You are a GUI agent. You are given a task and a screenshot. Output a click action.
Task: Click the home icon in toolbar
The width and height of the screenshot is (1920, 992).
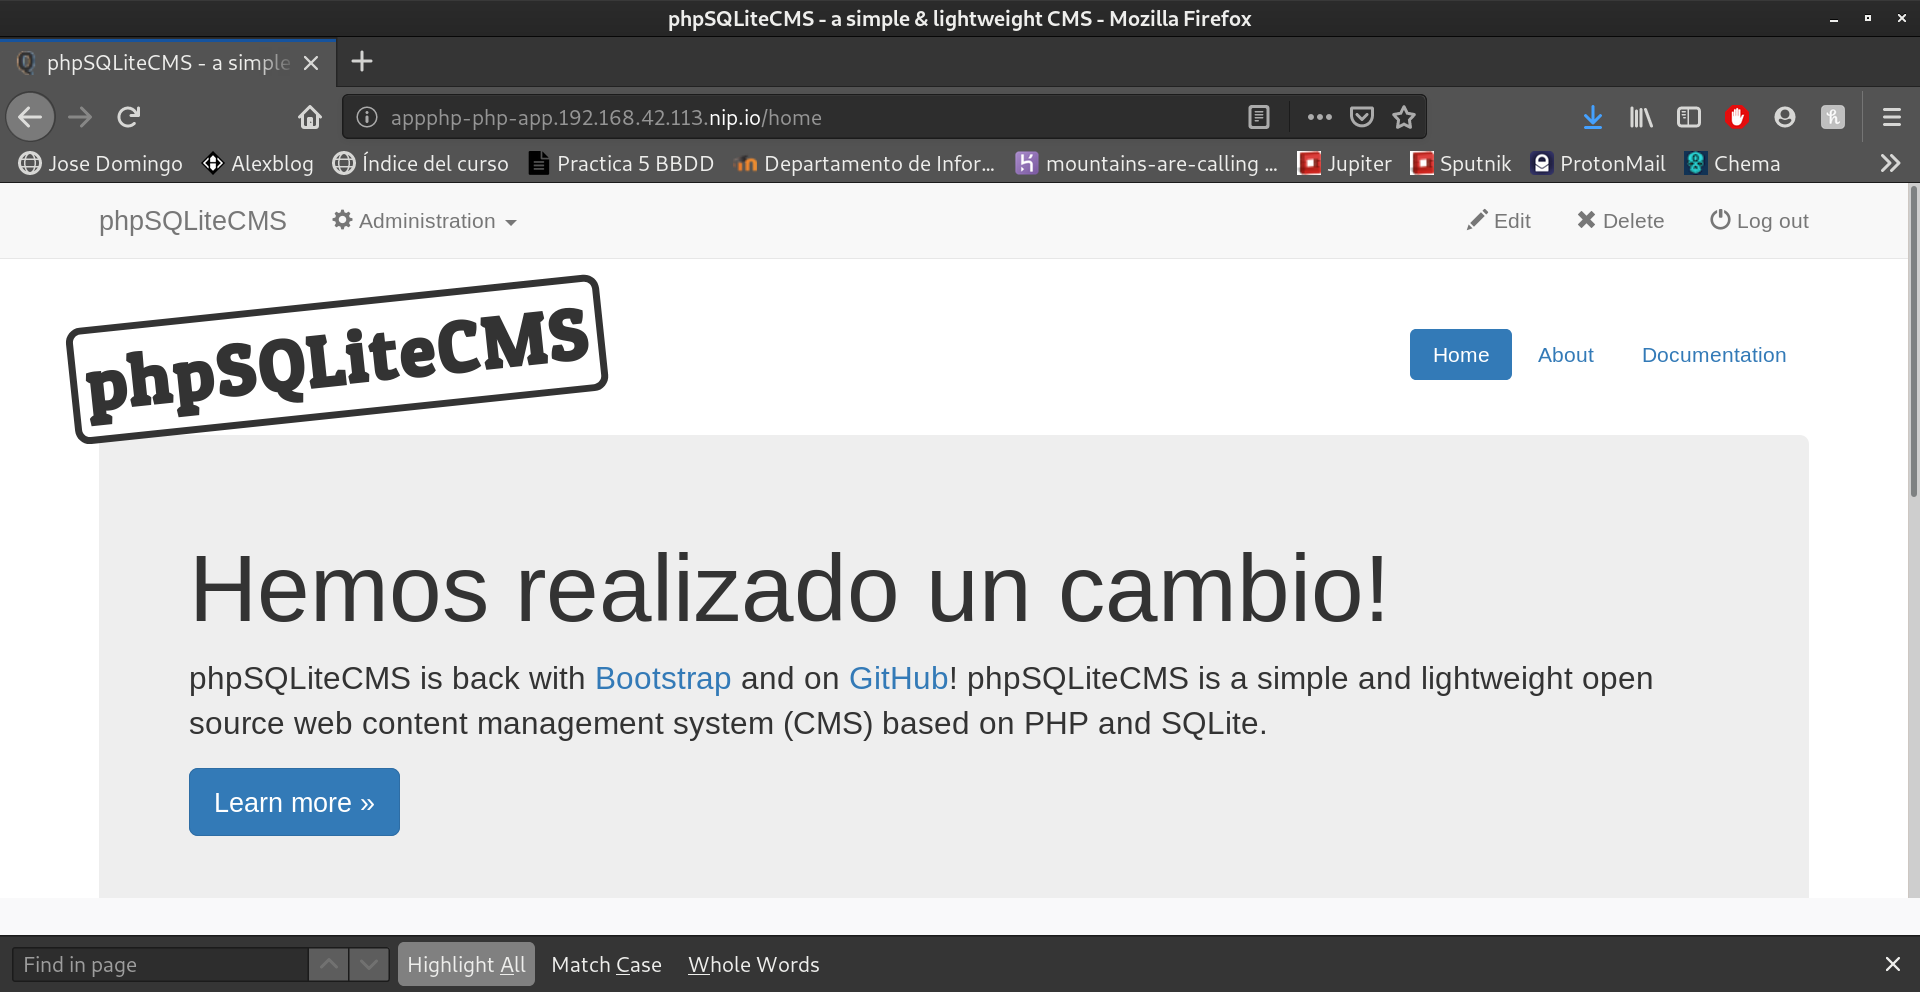[310, 117]
